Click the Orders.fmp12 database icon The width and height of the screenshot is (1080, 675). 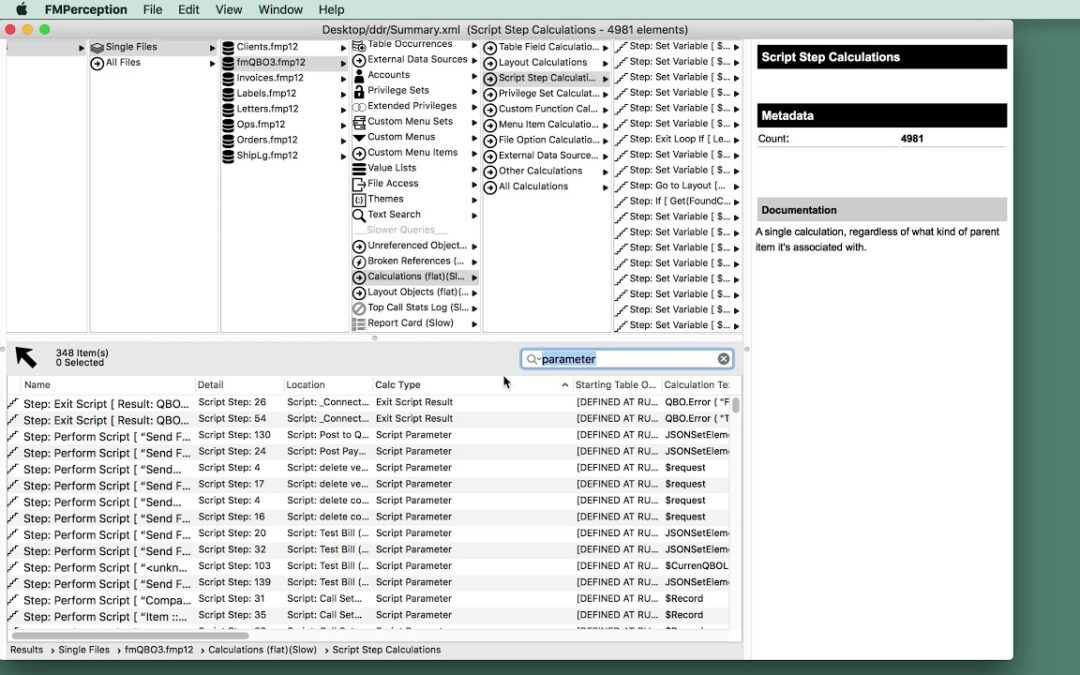[x=228, y=141]
